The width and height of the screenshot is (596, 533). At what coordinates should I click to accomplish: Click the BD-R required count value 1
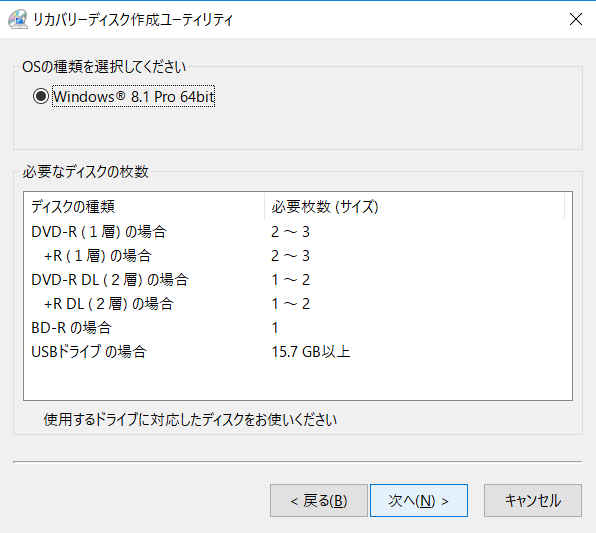point(275,328)
